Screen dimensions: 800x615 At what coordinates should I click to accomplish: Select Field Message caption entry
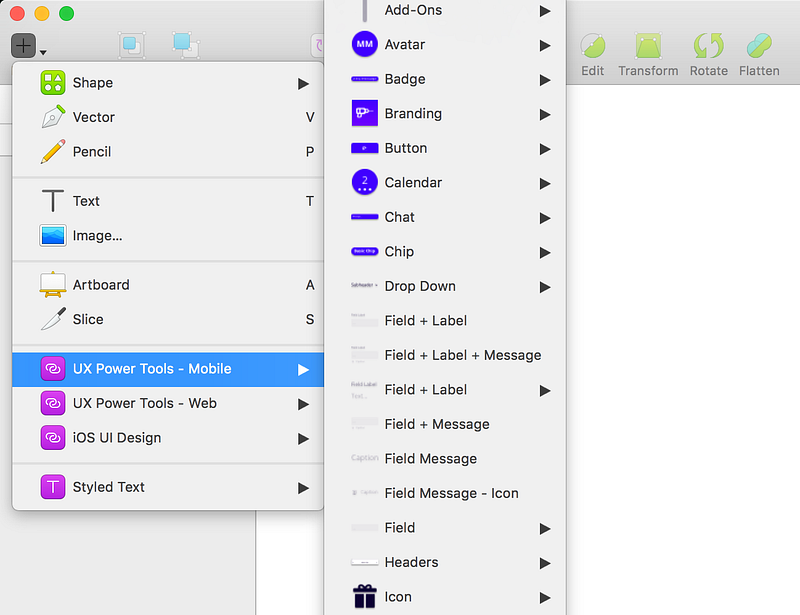tap(445, 458)
